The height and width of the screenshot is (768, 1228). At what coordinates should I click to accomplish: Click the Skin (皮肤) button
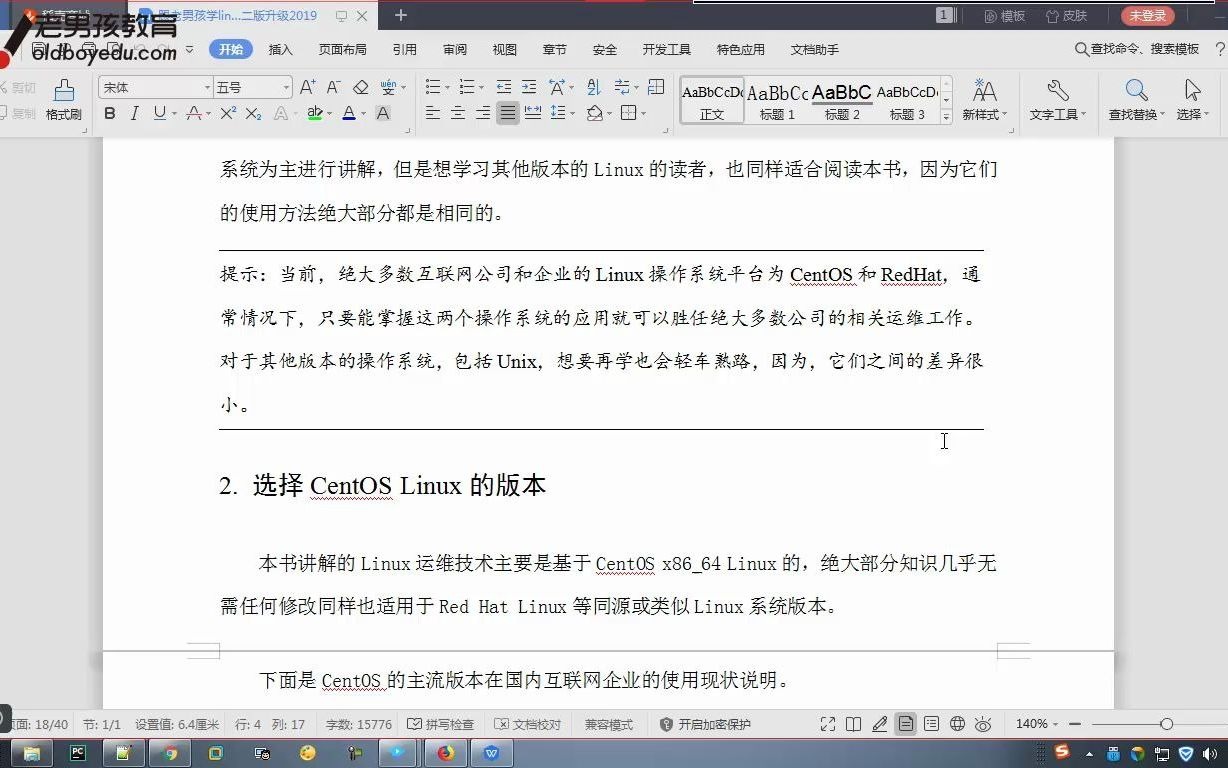pos(1066,16)
